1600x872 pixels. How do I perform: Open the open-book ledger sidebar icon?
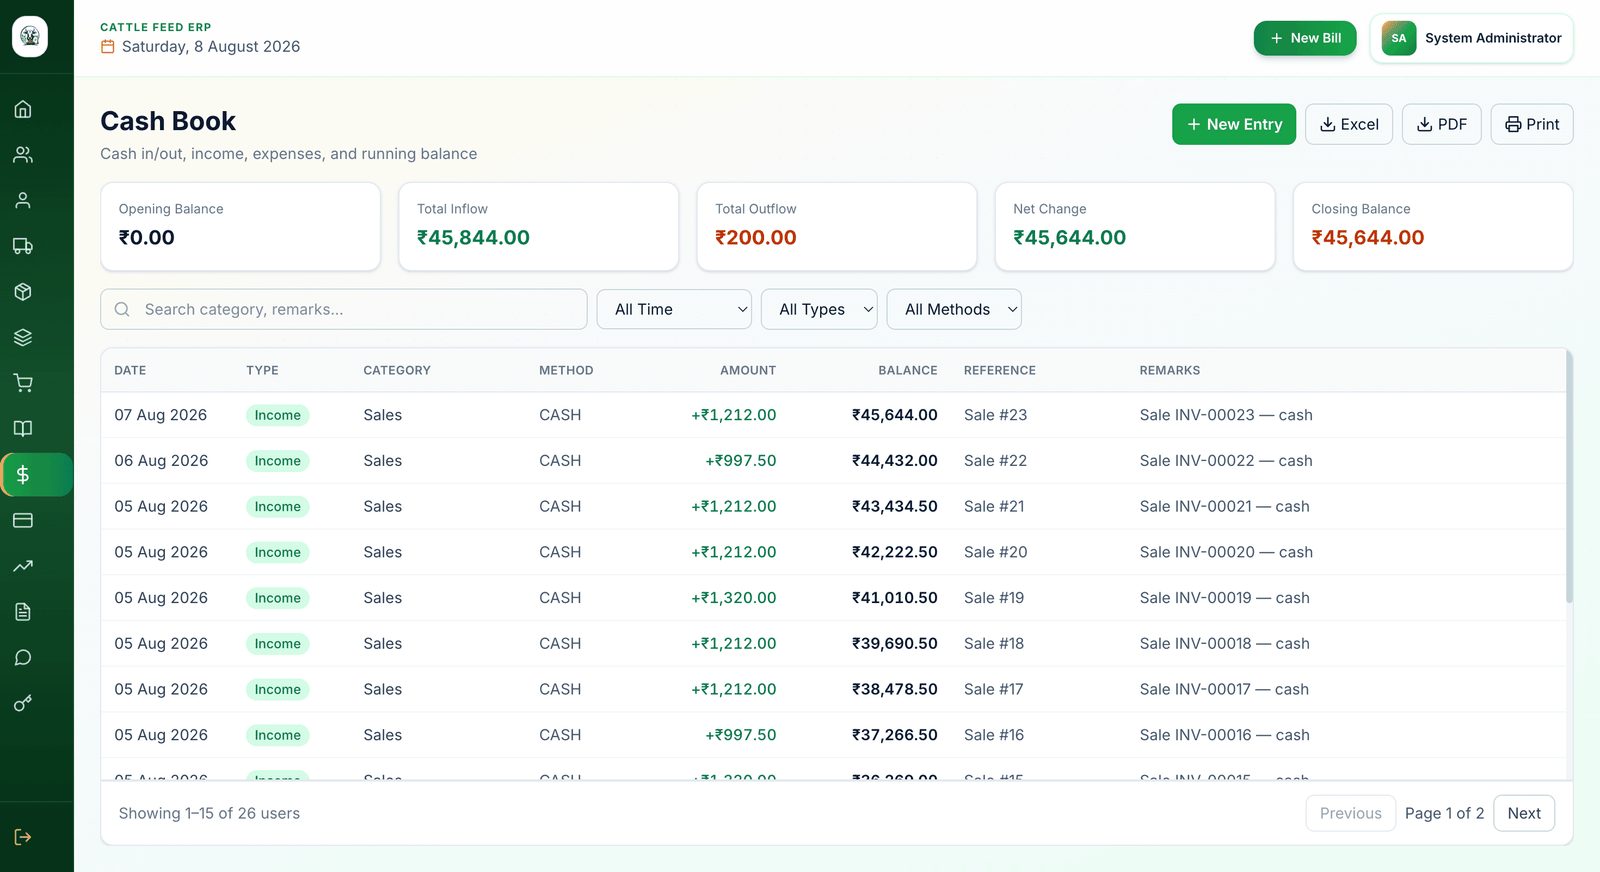[23, 429]
